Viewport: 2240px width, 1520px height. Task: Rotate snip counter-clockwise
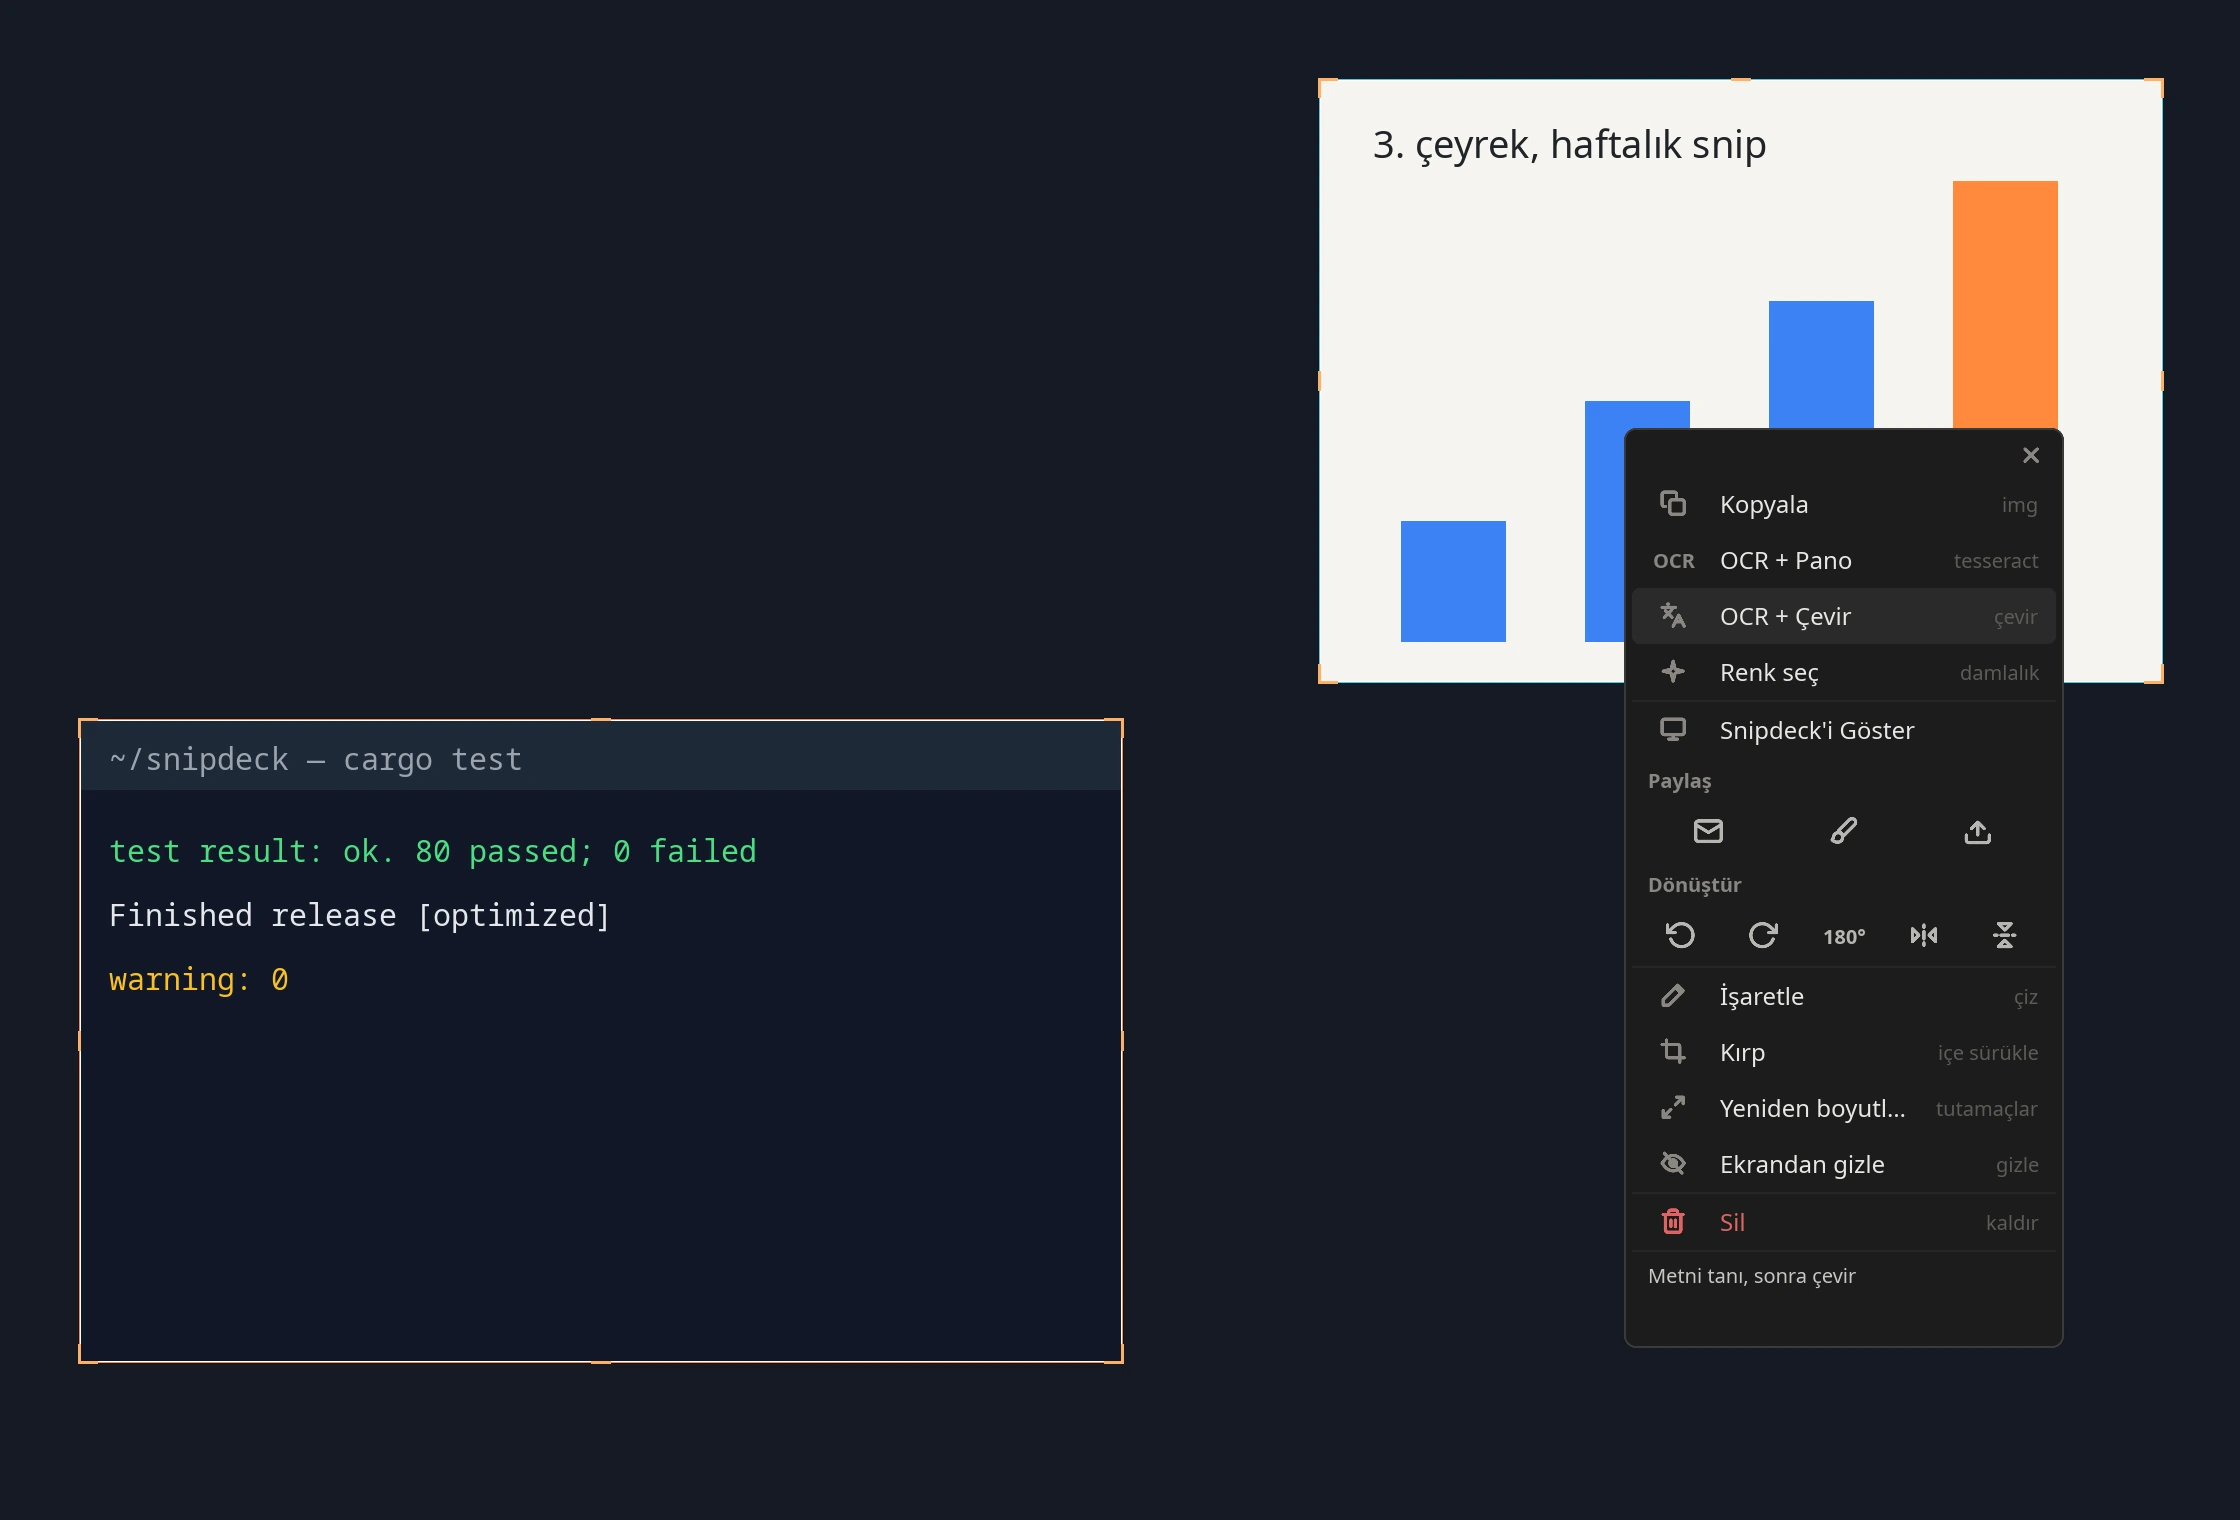[1680, 935]
